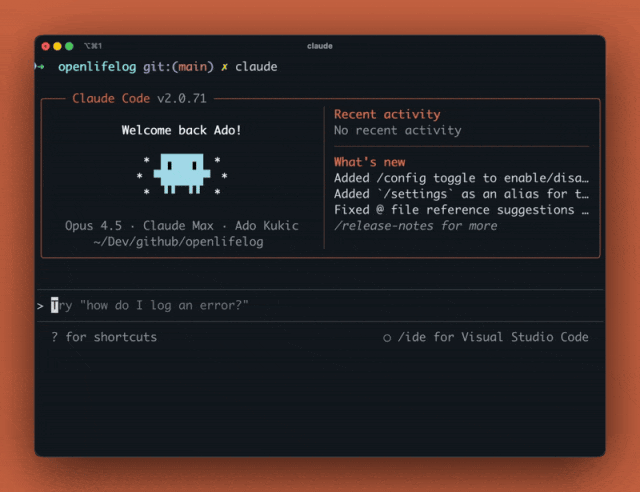Viewport: 640px width, 492px height.
Task: Click the "Added `/settings` as an alias" line
Action: click(461, 194)
